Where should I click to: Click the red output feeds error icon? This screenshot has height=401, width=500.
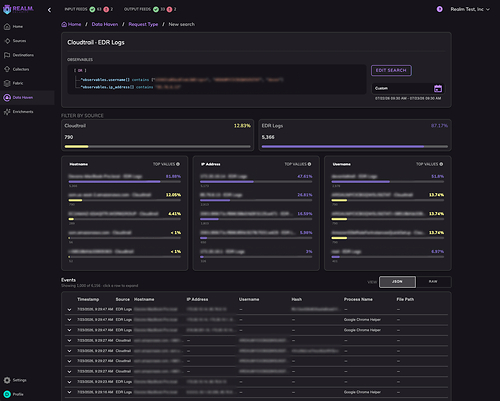[x=169, y=9]
